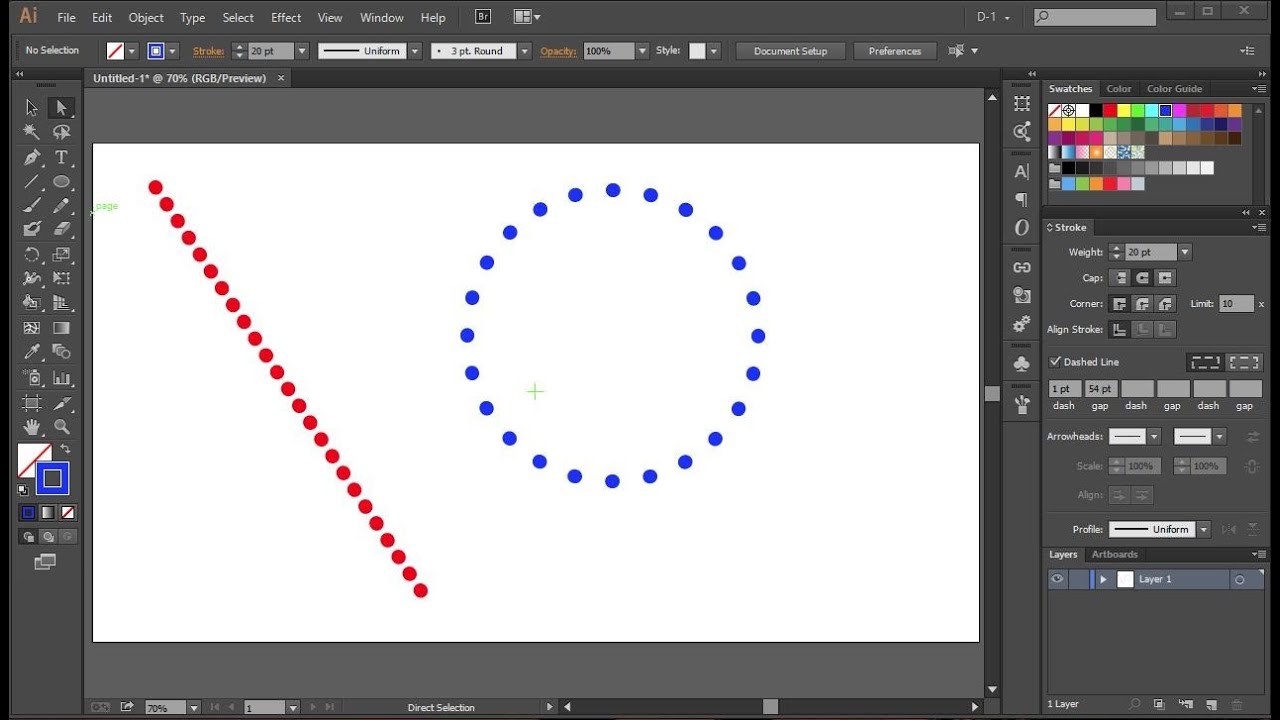
Task: Open the Style dropdown arrow
Action: click(713, 51)
